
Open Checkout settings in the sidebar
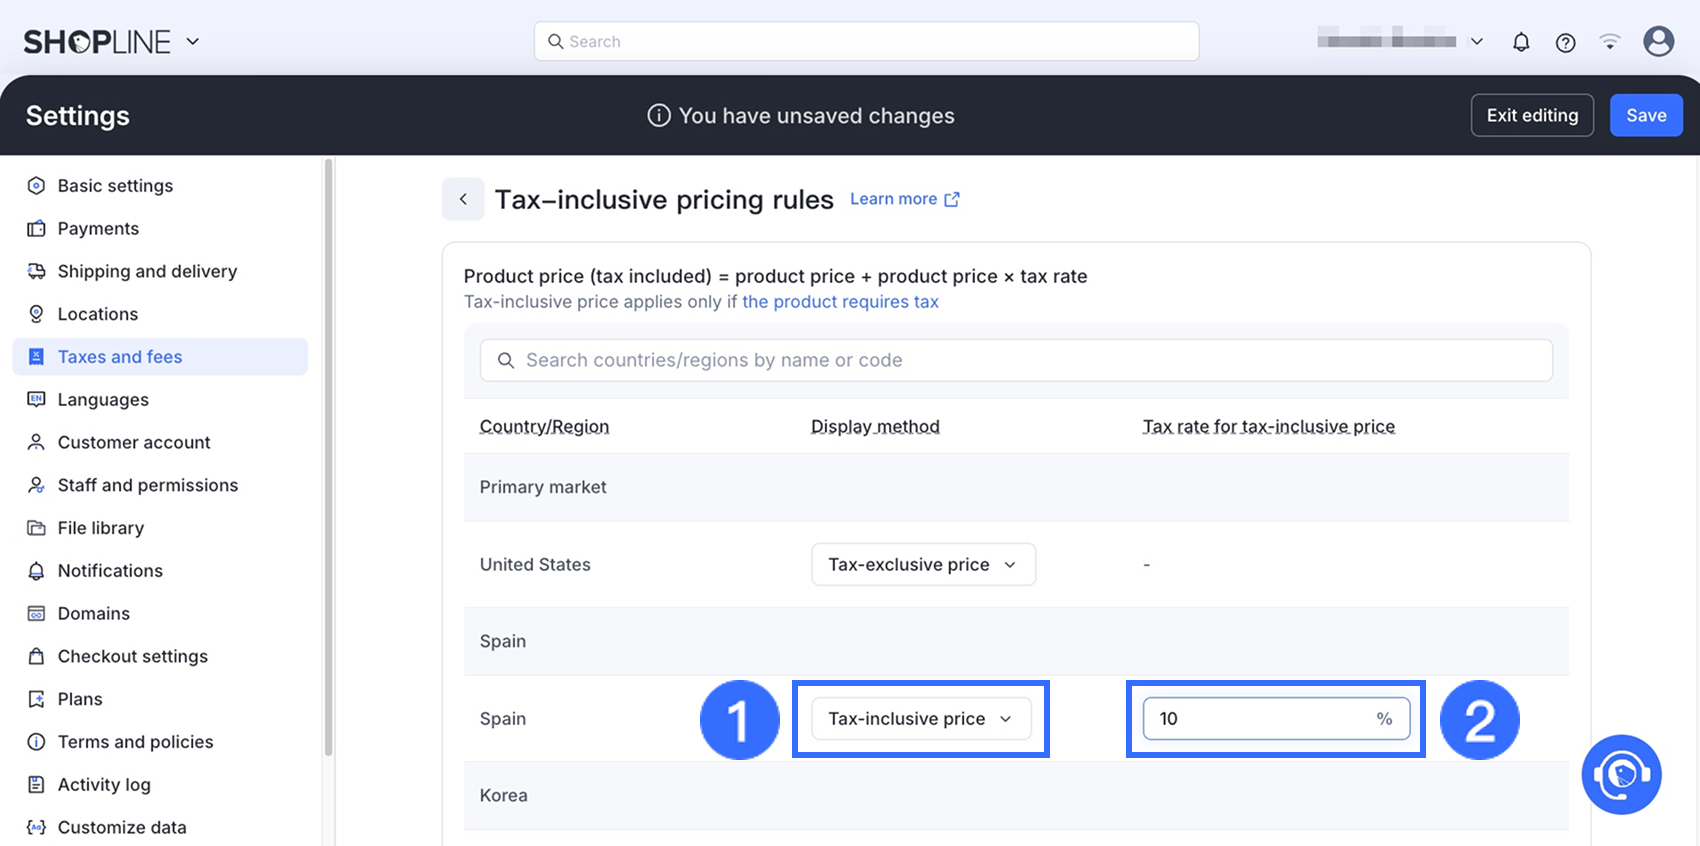132,656
